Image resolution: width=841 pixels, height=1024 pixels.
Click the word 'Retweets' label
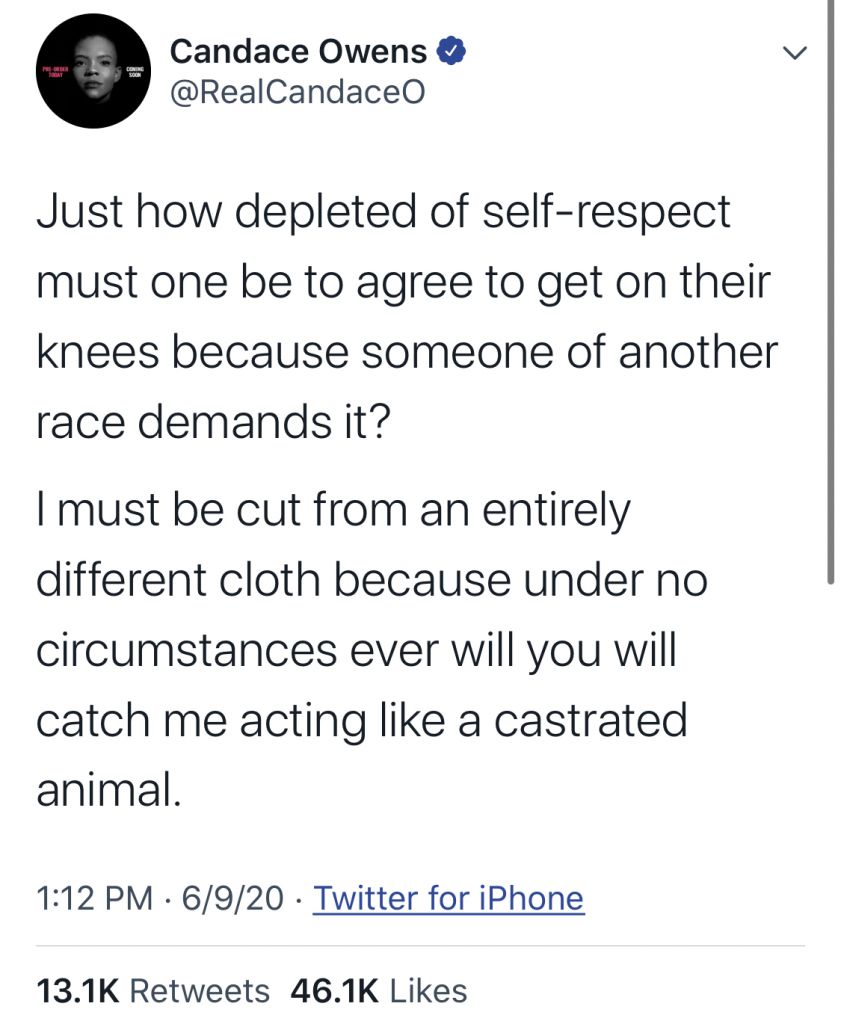(x=200, y=990)
